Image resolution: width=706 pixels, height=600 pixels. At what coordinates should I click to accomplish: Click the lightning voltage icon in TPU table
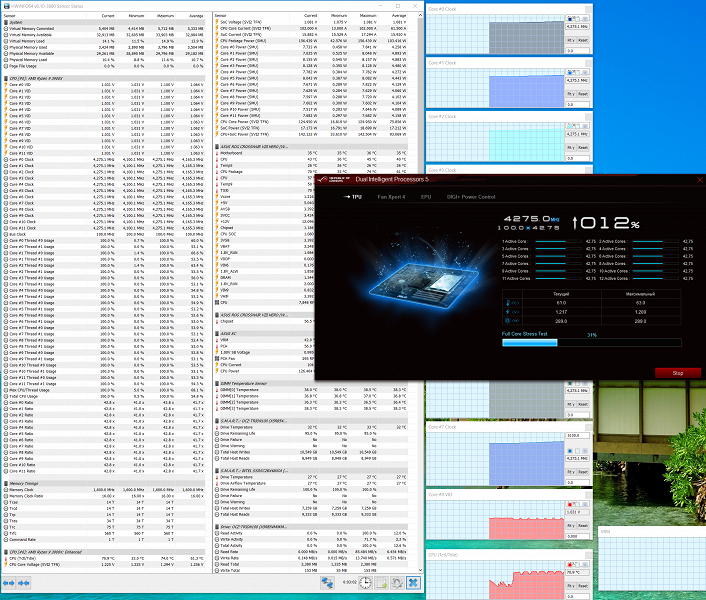click(x=508, y=312)
